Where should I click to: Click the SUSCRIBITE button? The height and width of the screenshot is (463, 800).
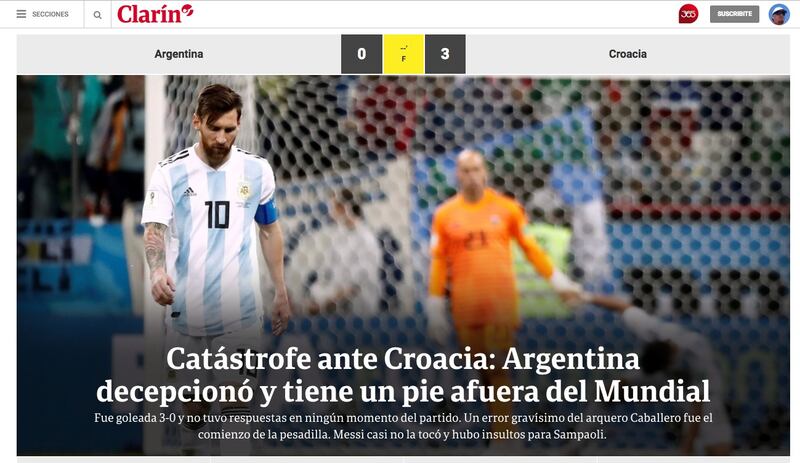click(734, 14)
